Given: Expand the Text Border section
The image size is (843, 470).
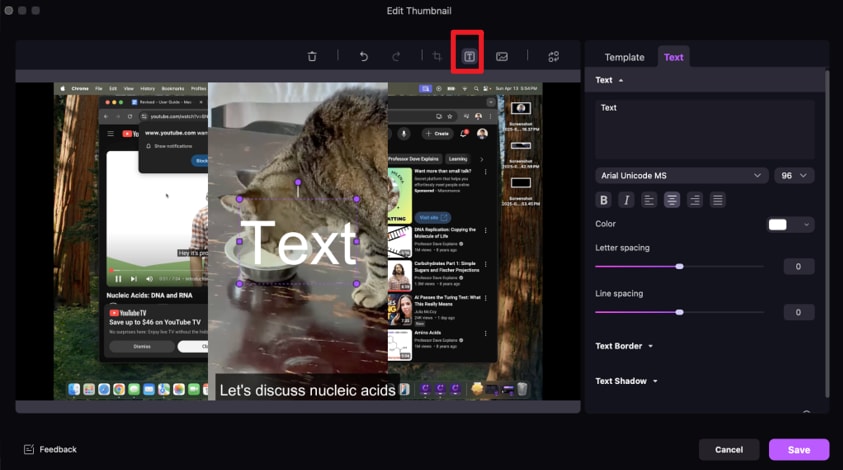Looking at the screenshot, I should 624,346.
